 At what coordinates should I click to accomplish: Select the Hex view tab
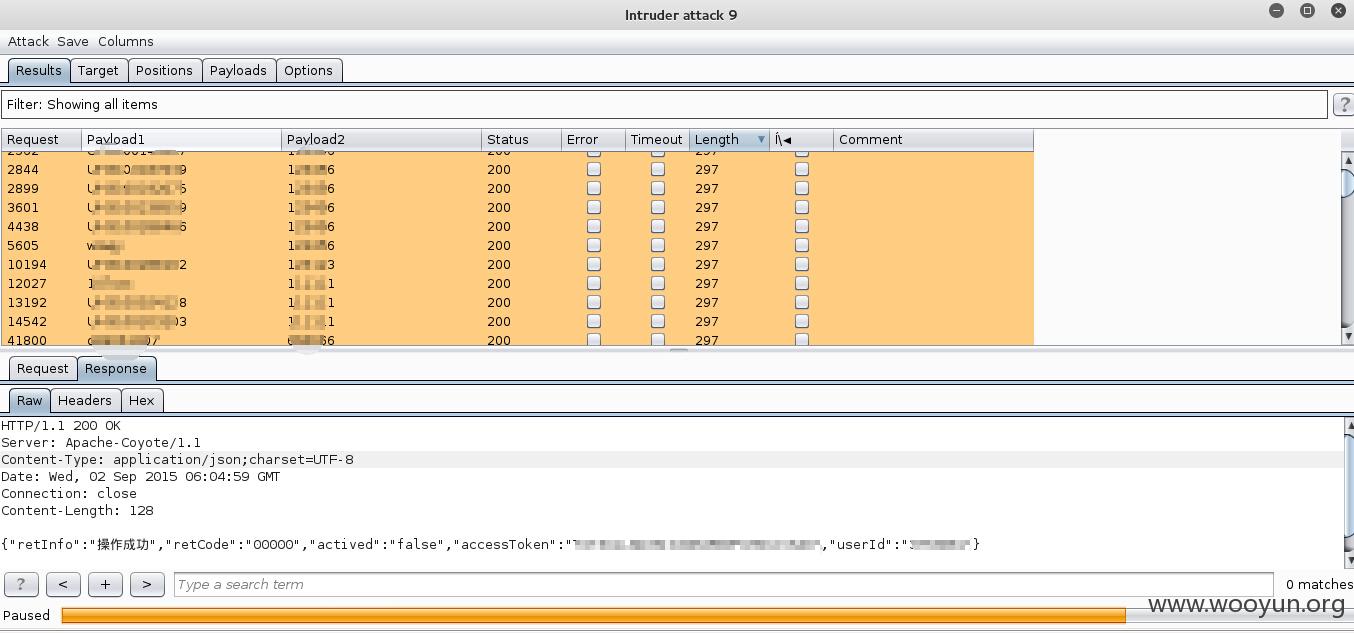pyautogui.click(x=142, y=400)
